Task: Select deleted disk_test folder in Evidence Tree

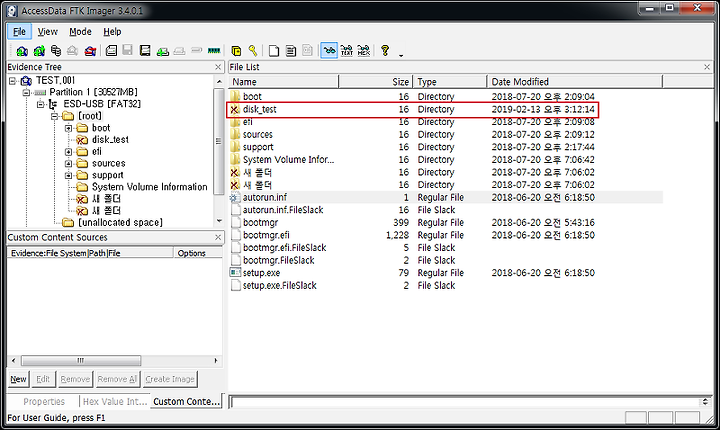Action: (x=110, y=140)
